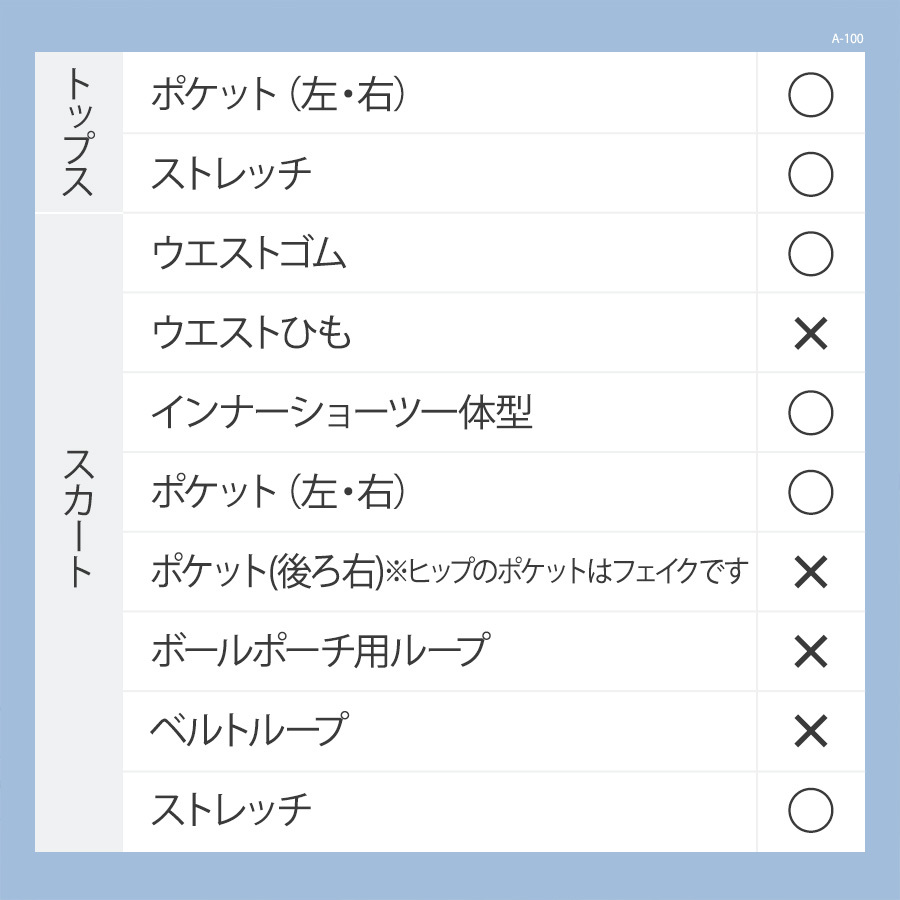
Task: Click the ボールポーチ用ループ label
Action: click(321, 651)
